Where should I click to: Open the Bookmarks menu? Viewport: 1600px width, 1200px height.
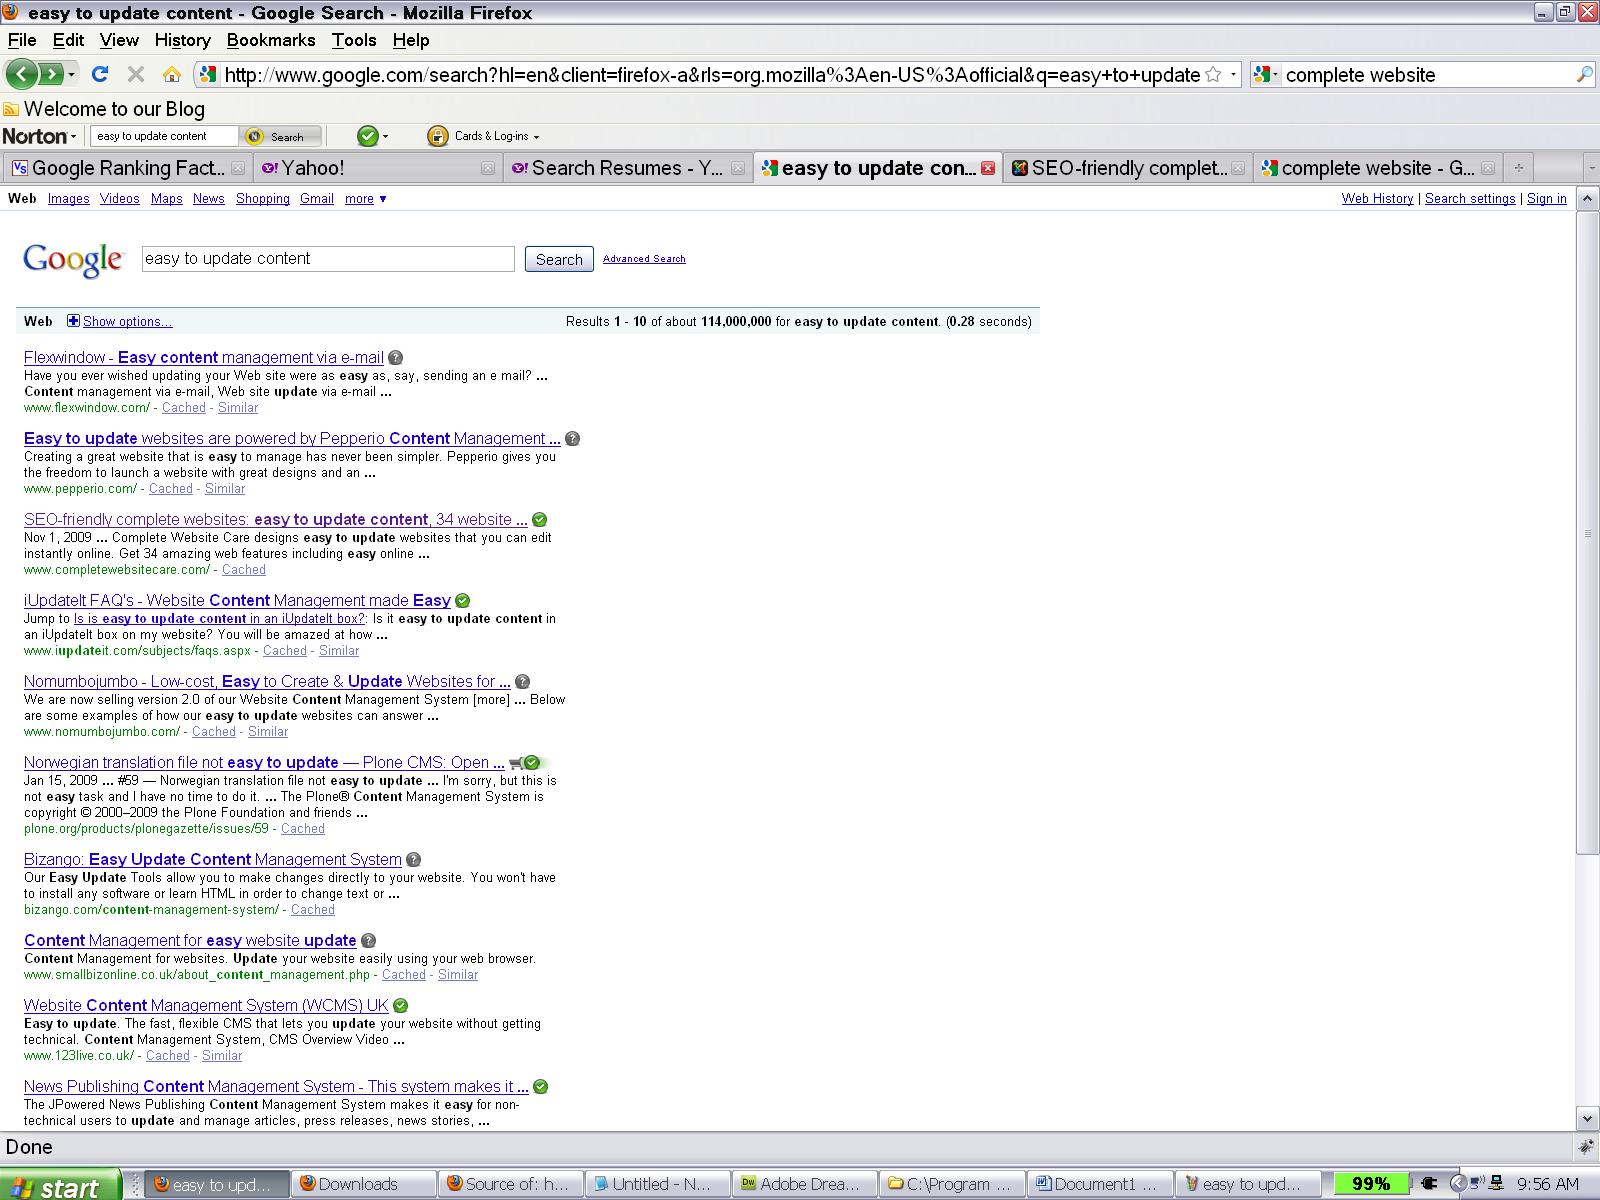tap(271, 40)
